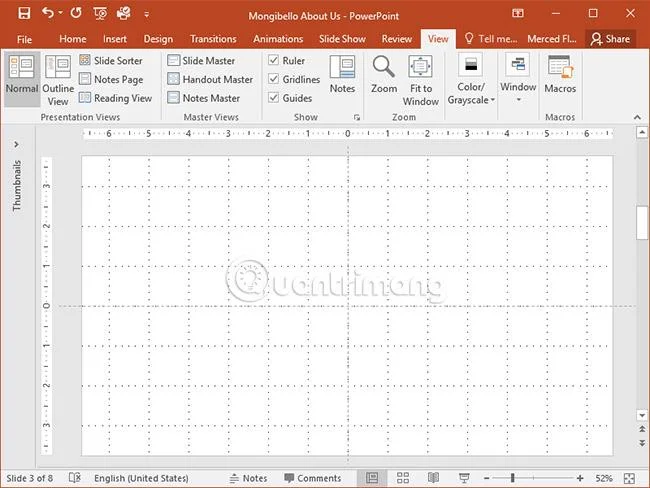This screenshot has height=488, width=650.
Task: Click the zoom slider handle
Action: [513, 478]
